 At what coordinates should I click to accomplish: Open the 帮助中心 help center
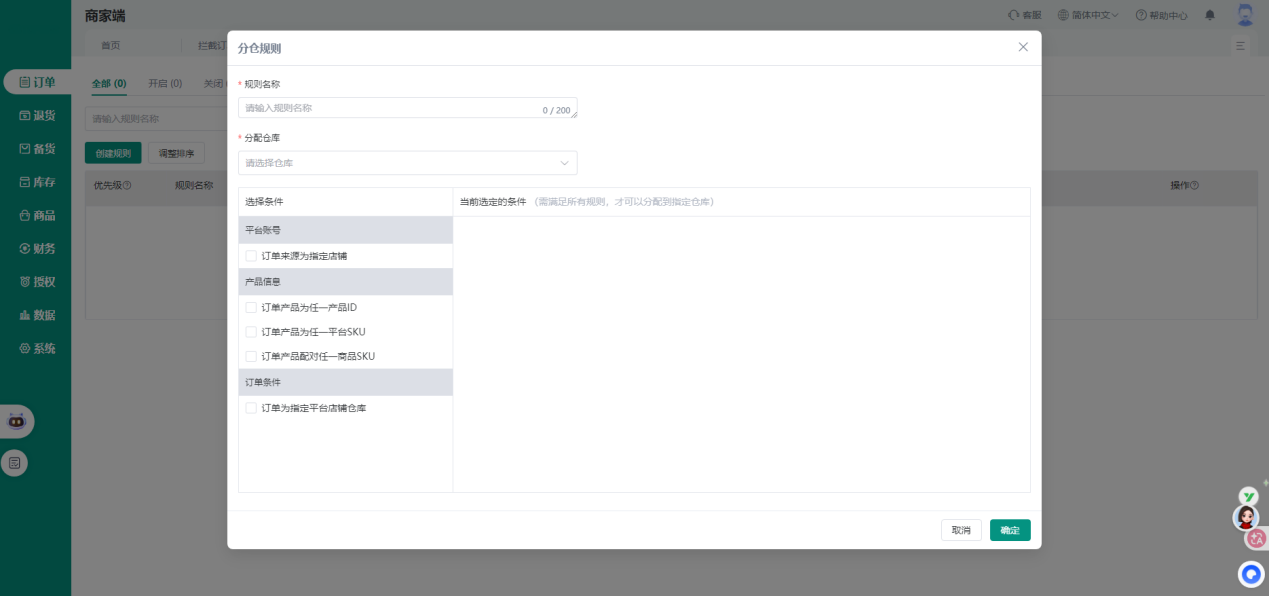point(1162,15)
